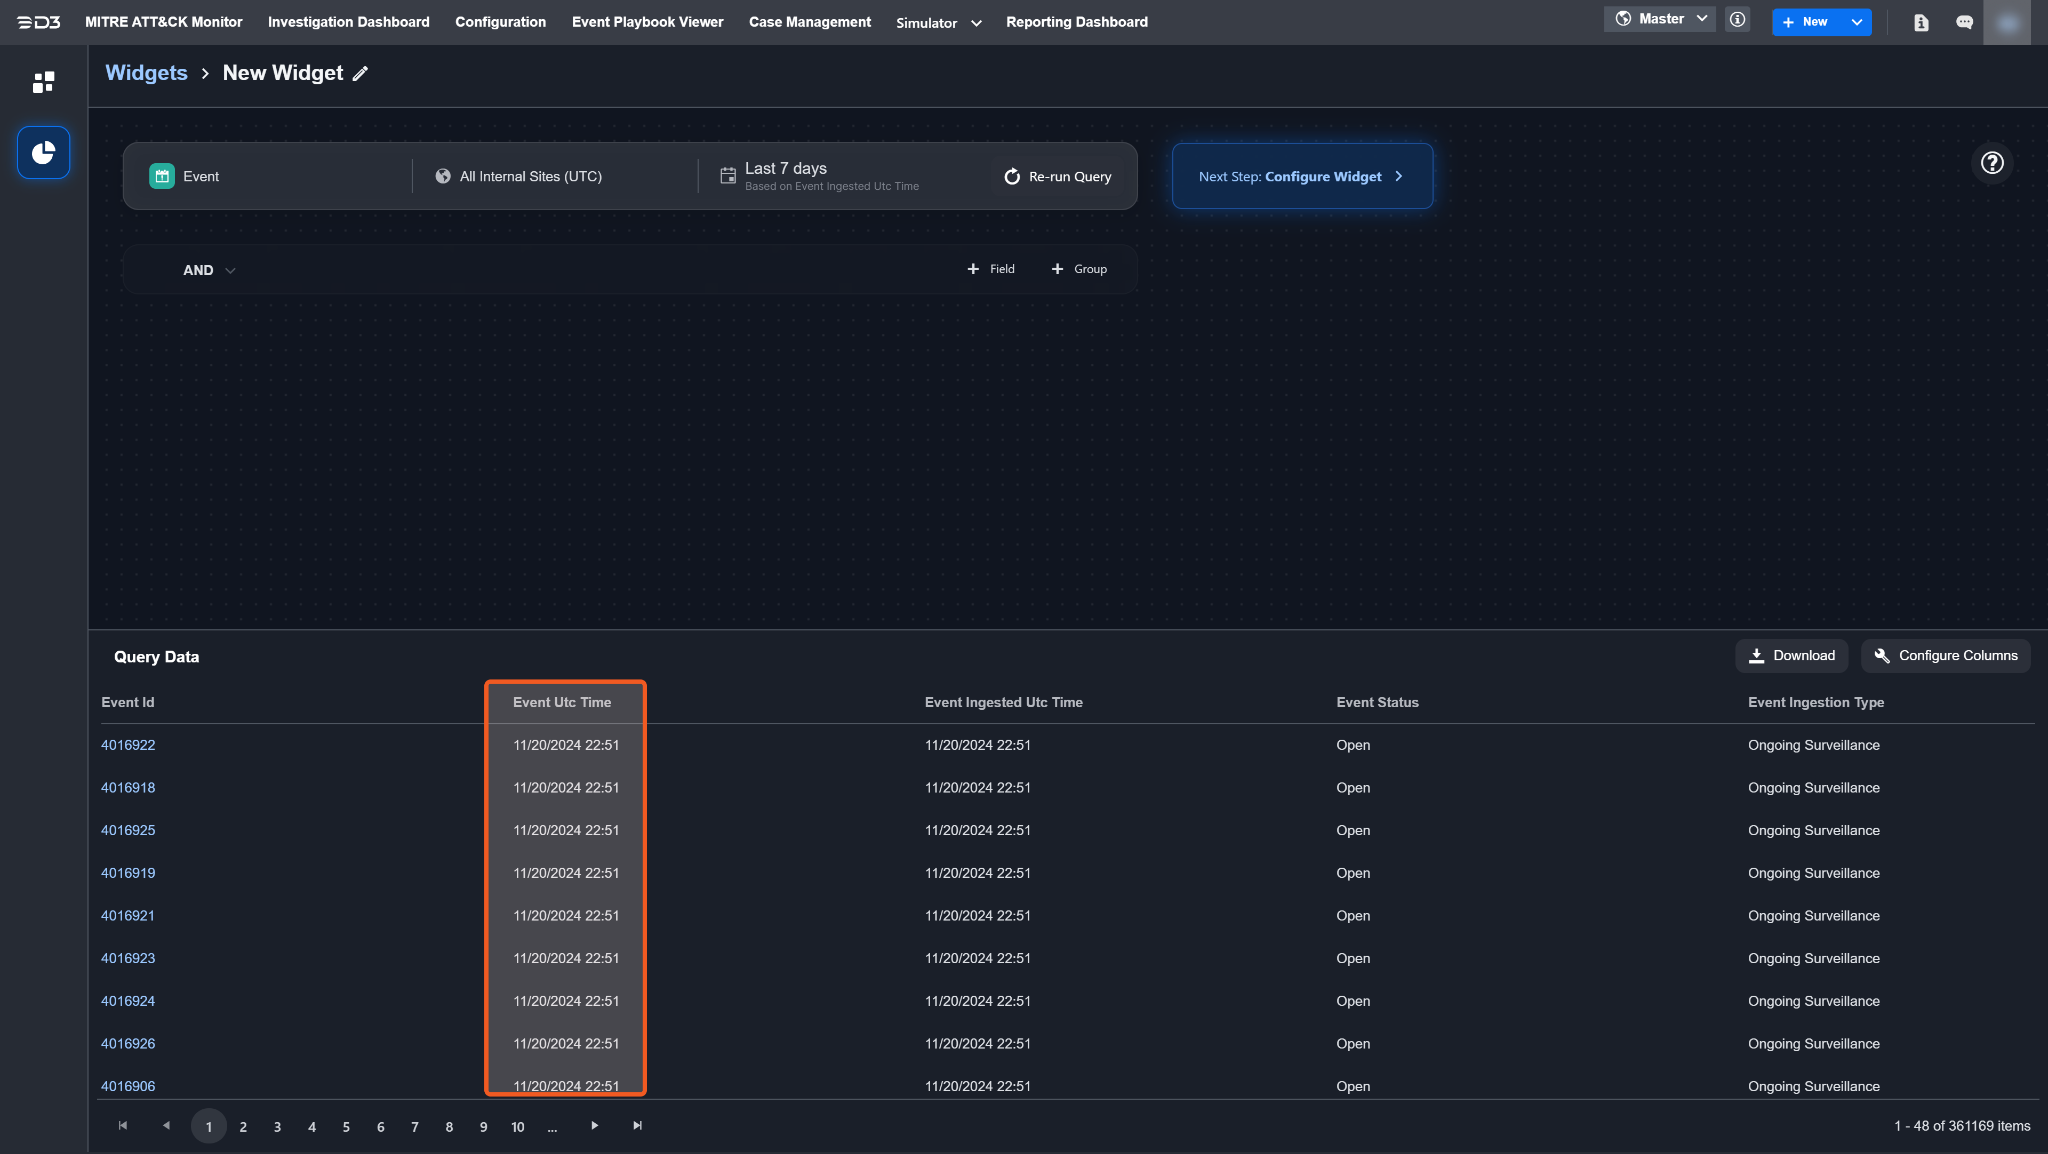Open the chat messages icon in top bar
Viewport: 2048px width, 1154px height.
coord(1964,22)
